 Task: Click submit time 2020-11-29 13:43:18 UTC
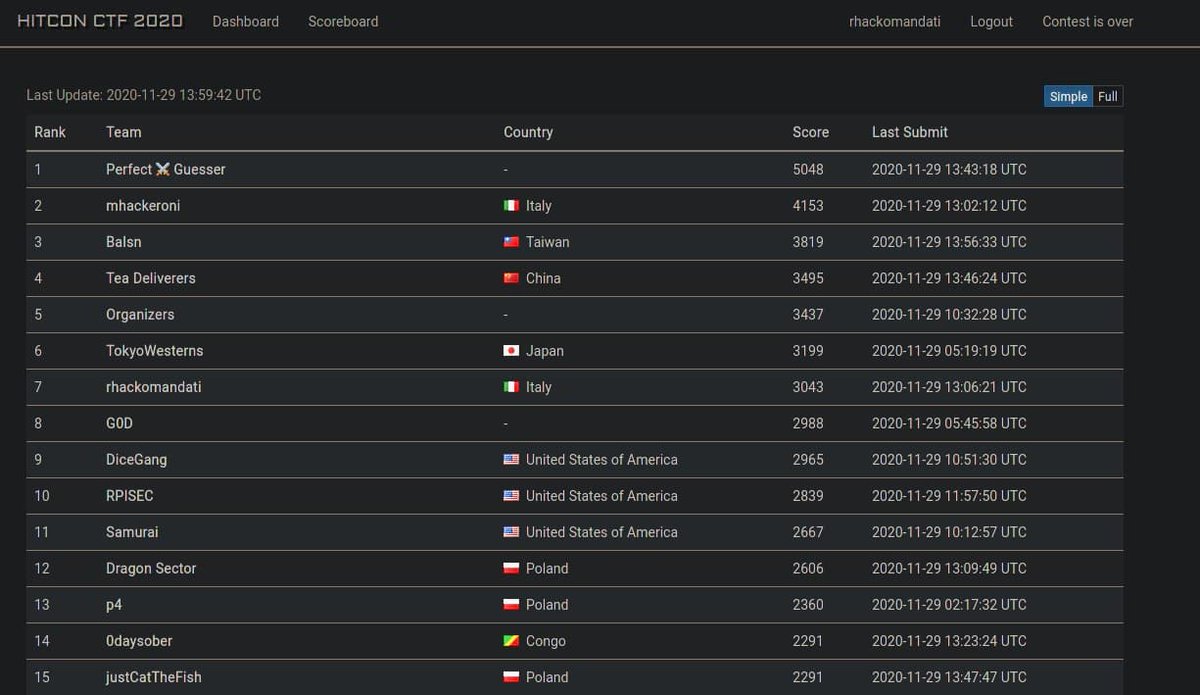click(949, 169)
